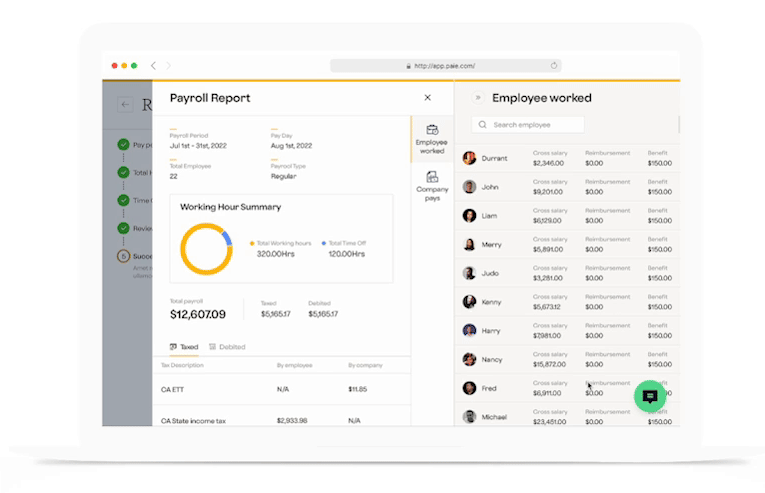Click the By employee column header
Image resolution: width=765 pixels, height=493 pixels.
[x=295, y=365]
